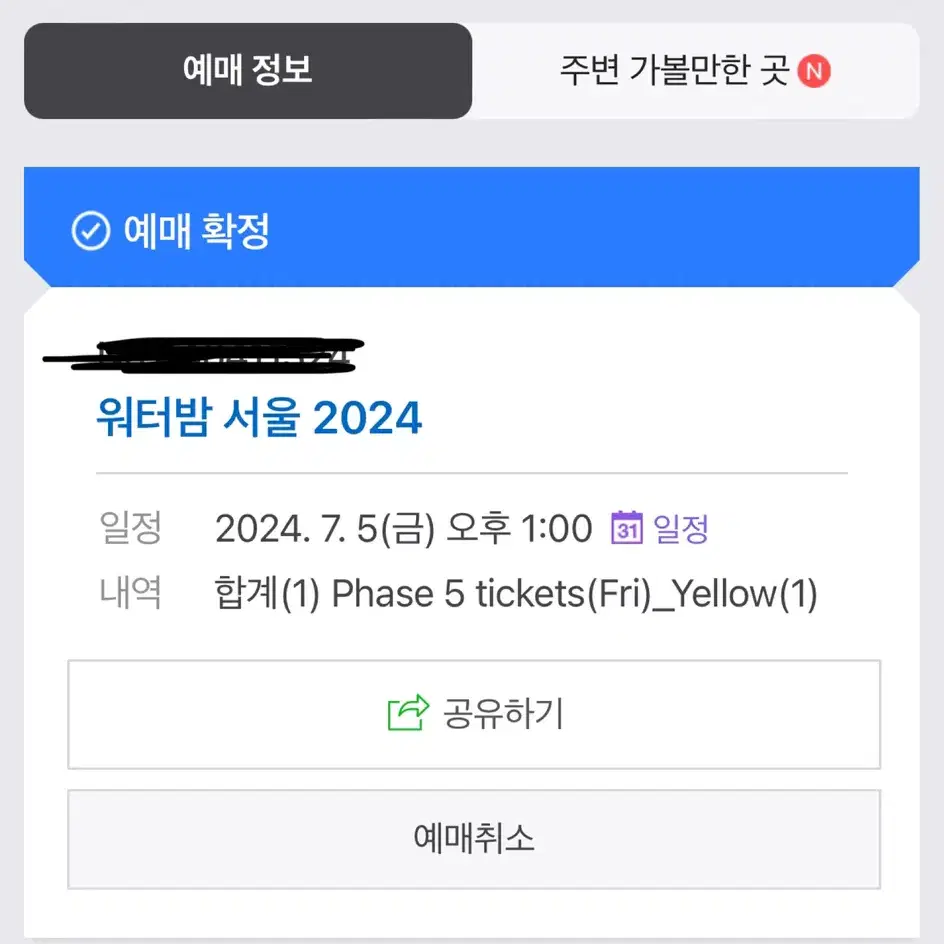Click the 2024 year in the event title
The height and width of the screenshot is (944, 944).
(x=367, y=418)
